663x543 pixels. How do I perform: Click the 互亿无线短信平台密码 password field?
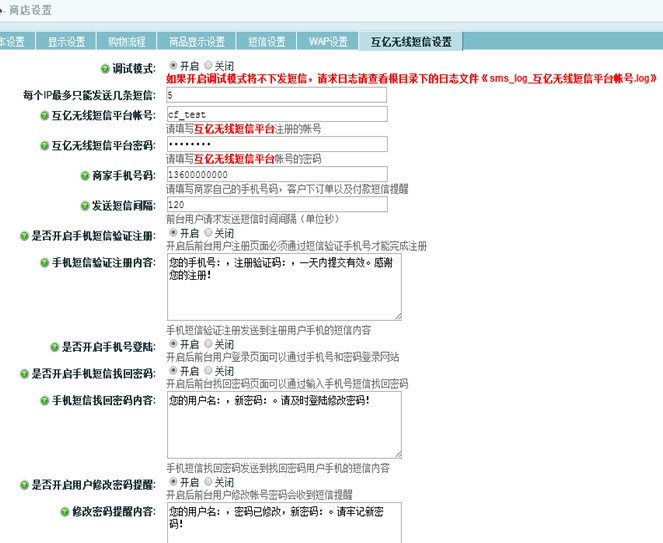277,144
